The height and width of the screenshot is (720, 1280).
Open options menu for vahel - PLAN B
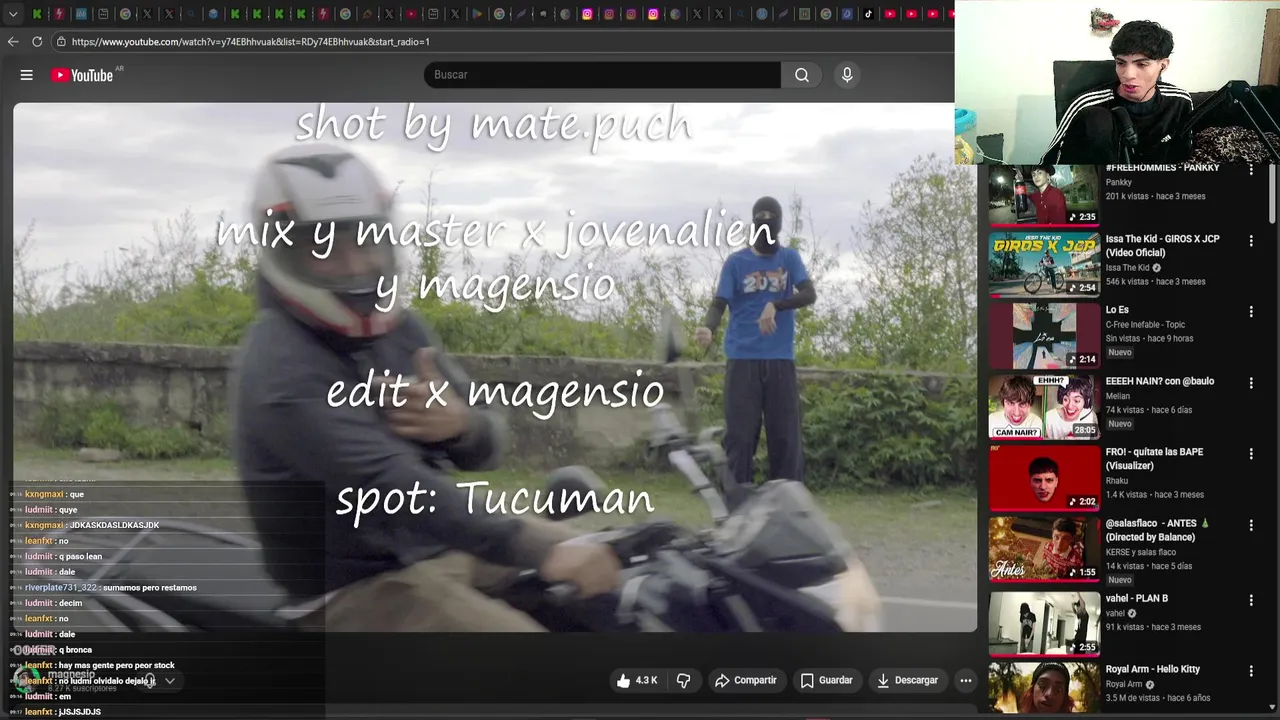click(1251, 600)
